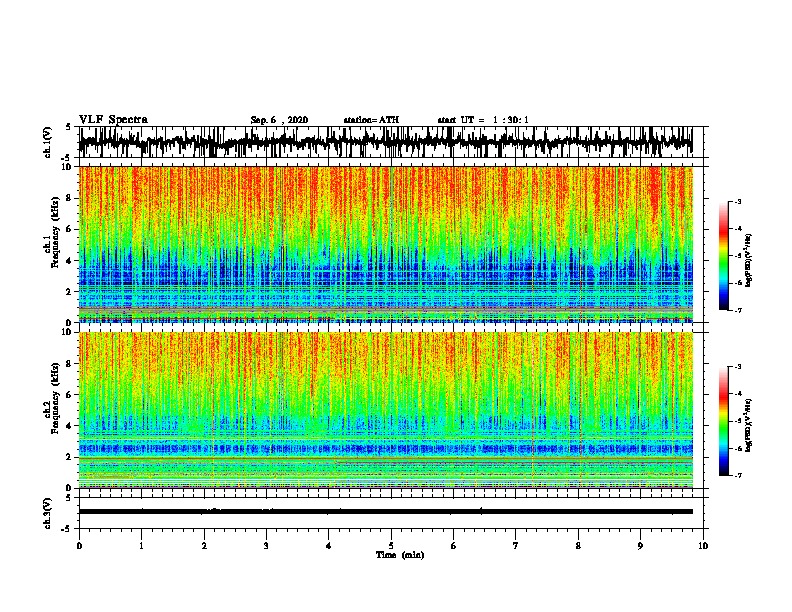Viewport: 792px width, 612px height.
Task: Click the -7 label on ch.2 colorbar
Action: [x=737, y=475]
